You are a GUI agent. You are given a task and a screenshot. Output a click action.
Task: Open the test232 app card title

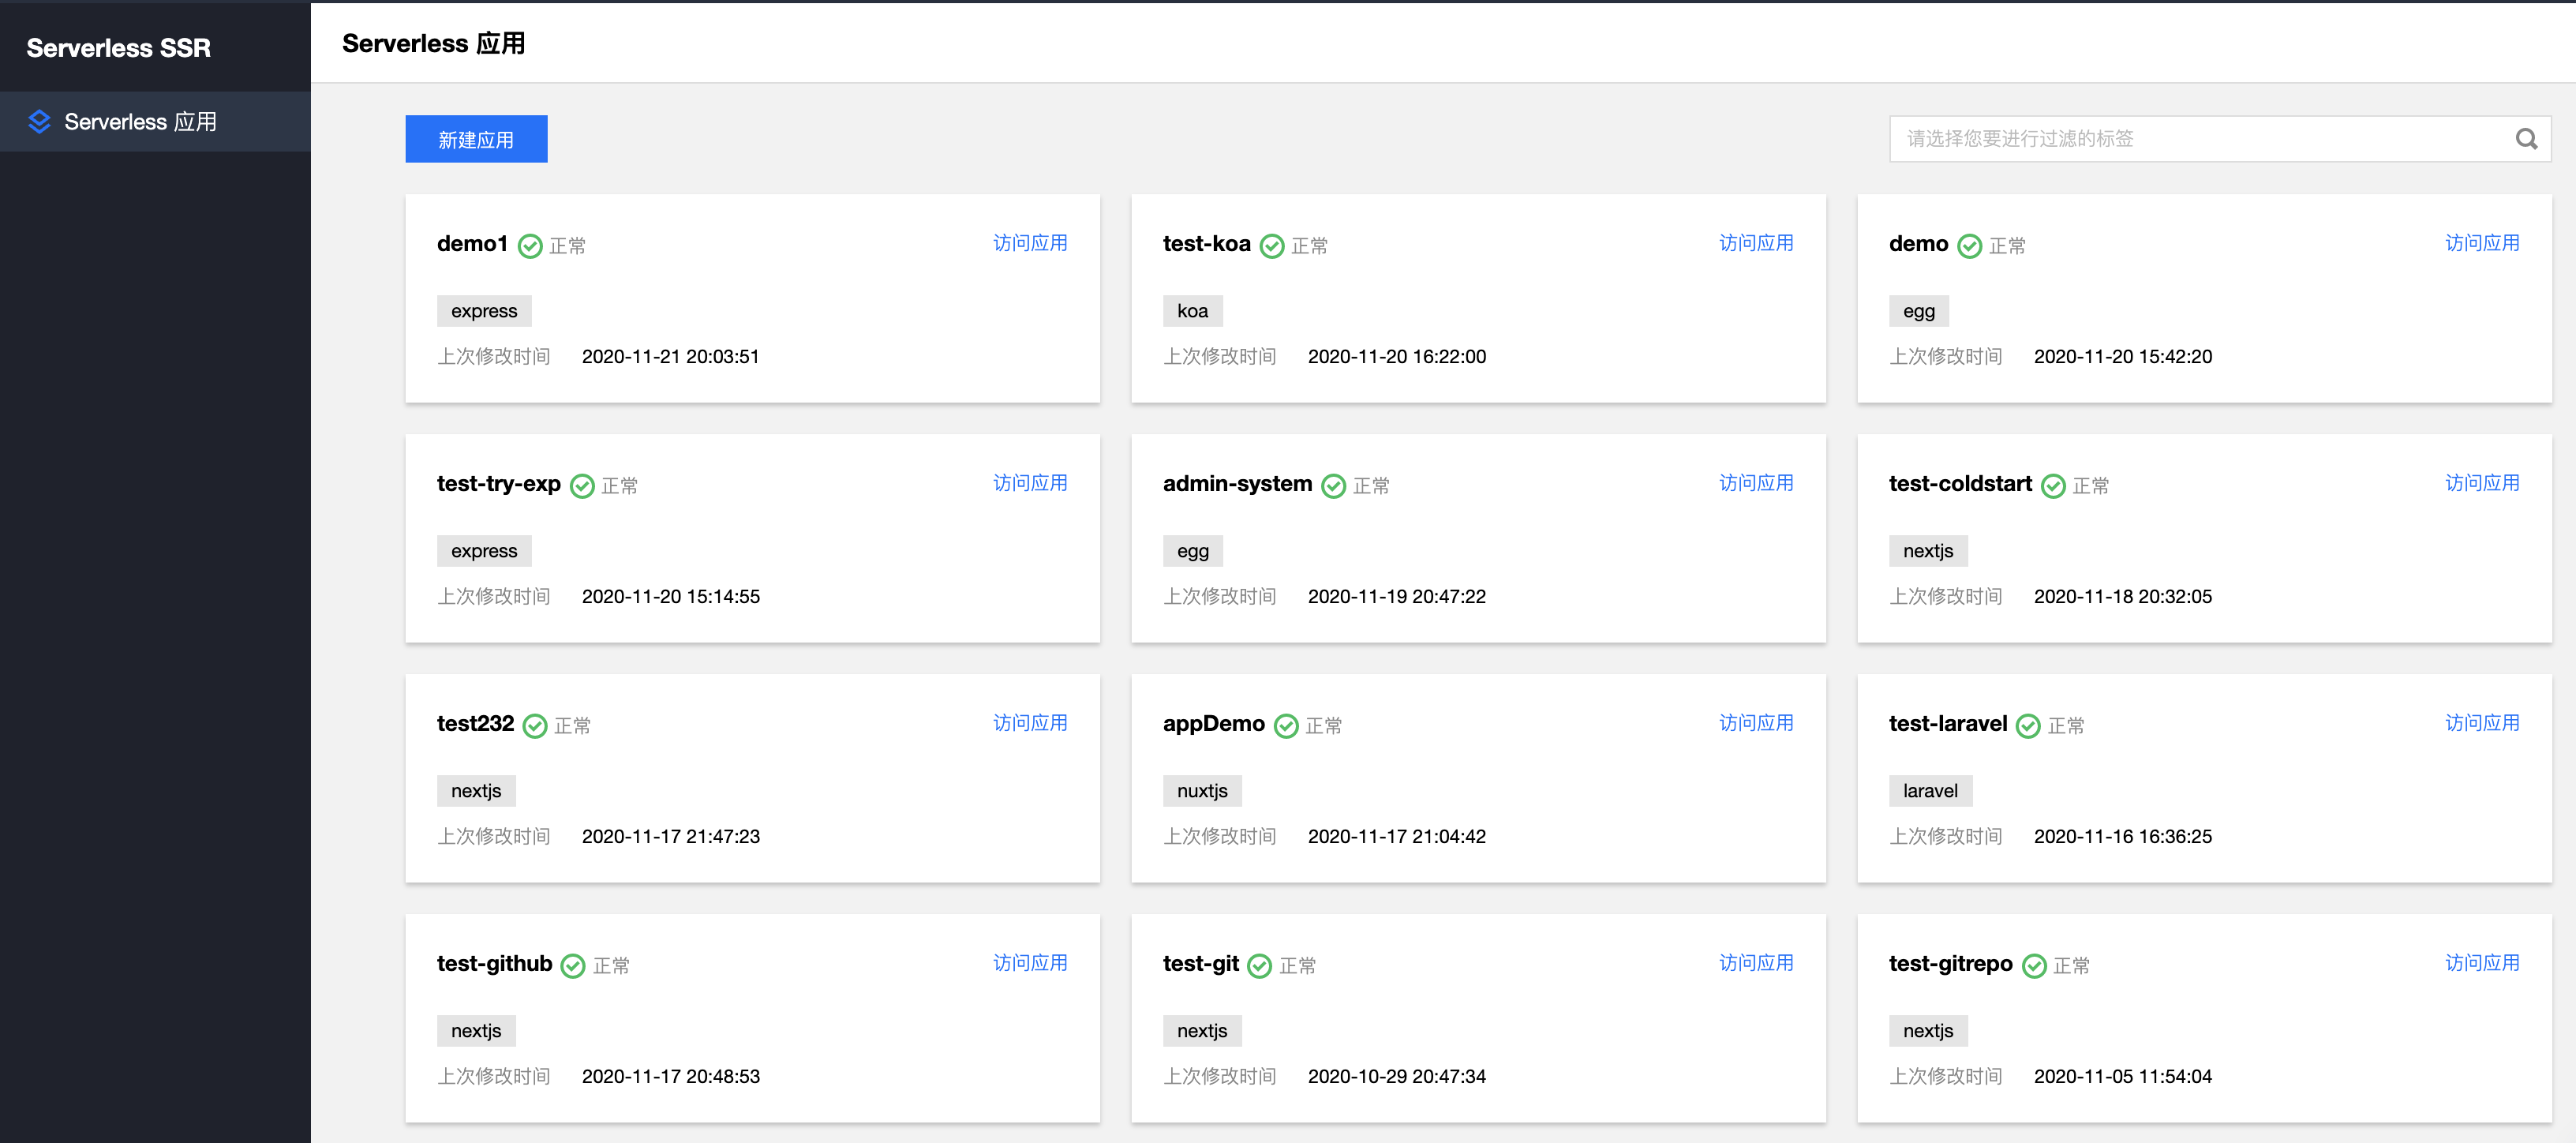[x=475, y=723]
